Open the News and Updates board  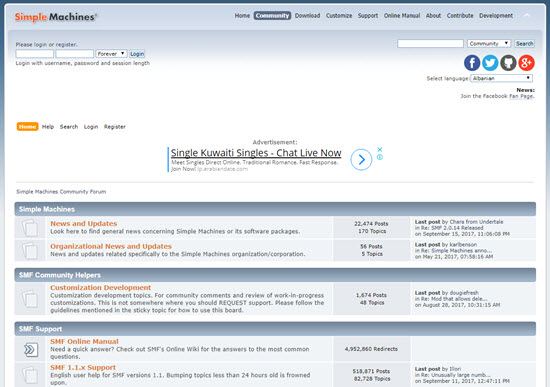(83, 223)
